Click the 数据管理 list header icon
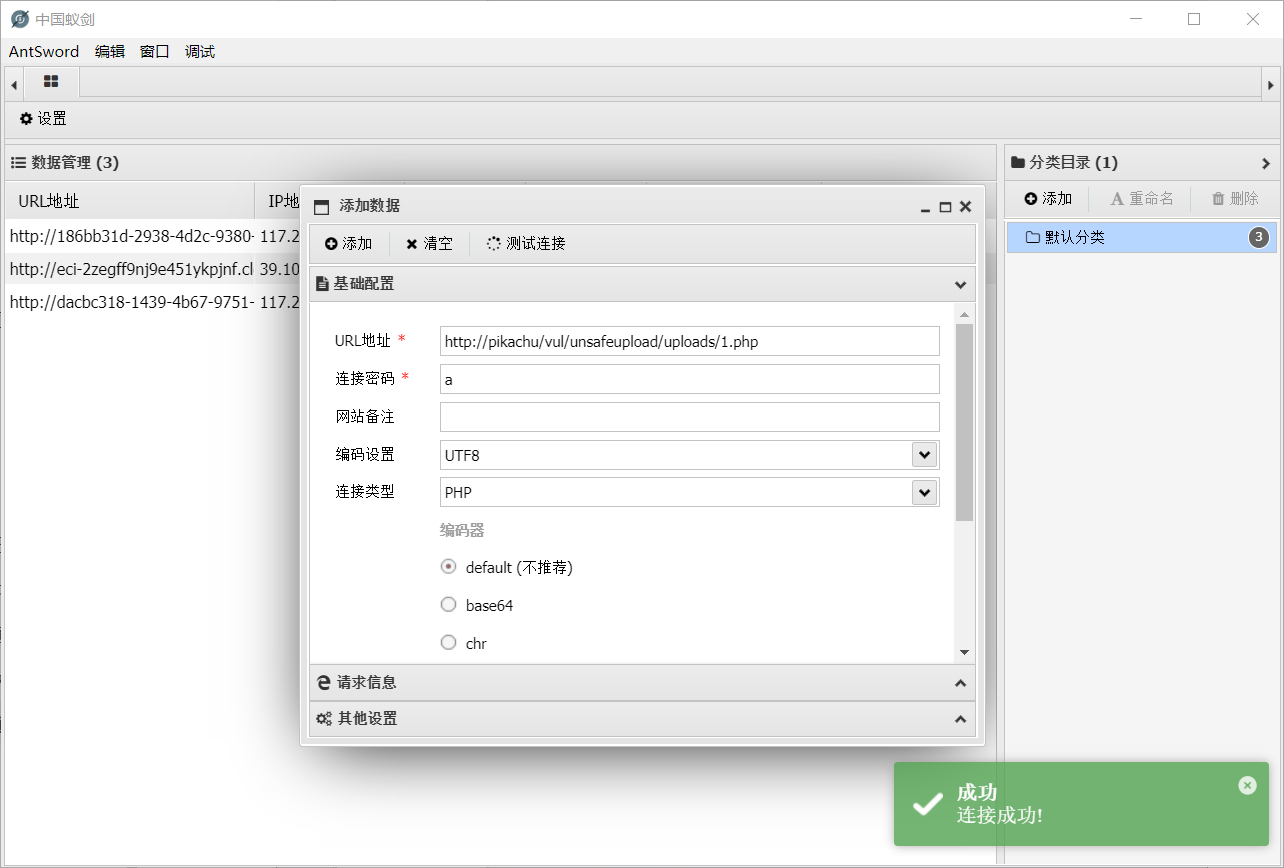Image resolution: width=1284 pixels, height=868 pixels. coord(18,162)
